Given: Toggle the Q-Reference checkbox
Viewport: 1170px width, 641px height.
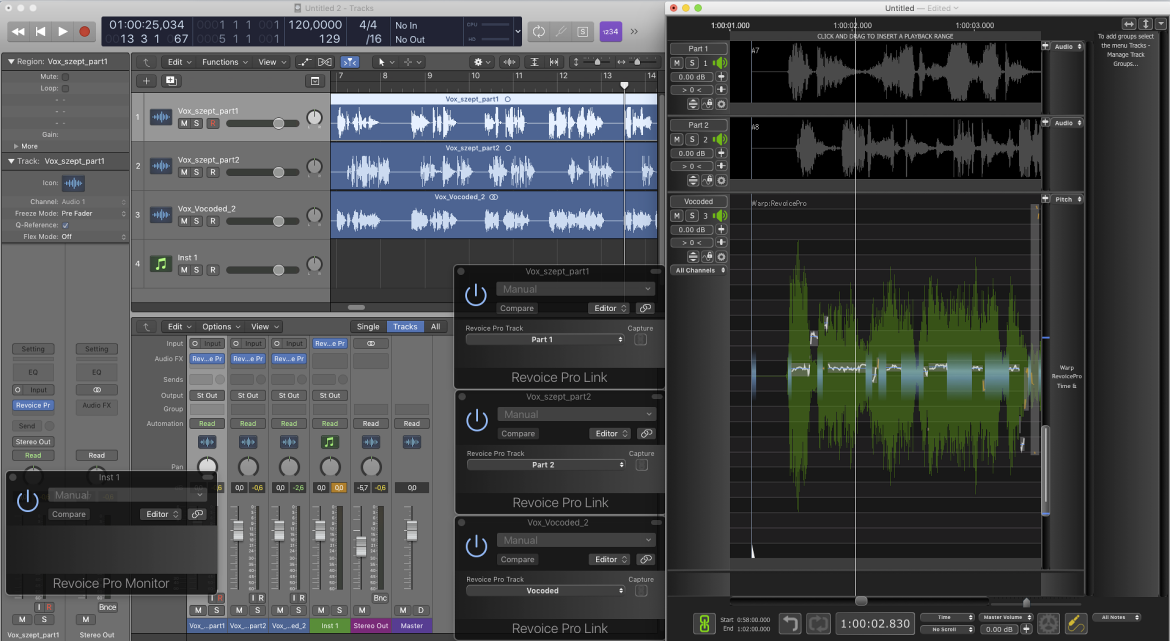Looking at the screenshot, I should click(x=65, y=225).
